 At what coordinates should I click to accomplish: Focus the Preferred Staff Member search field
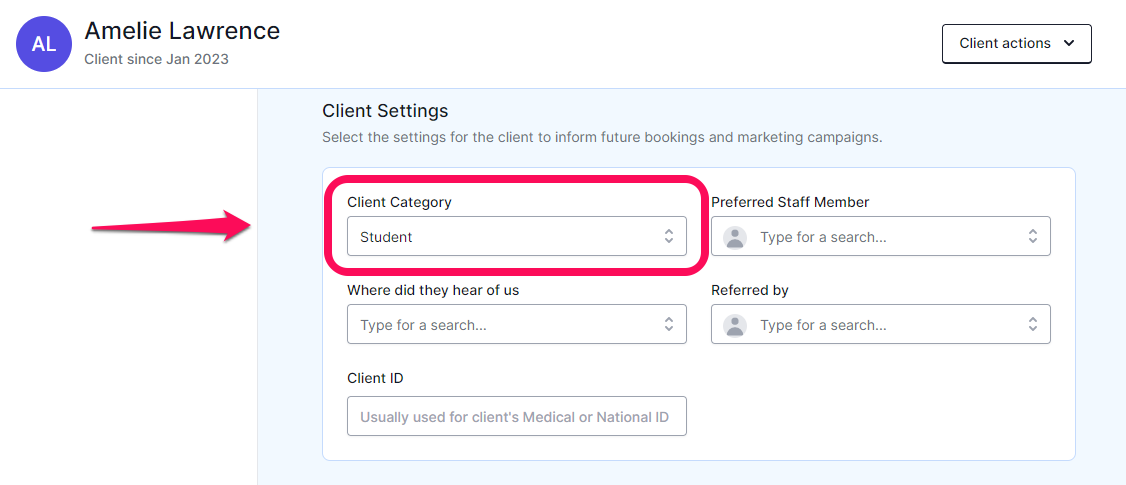point(880,236)
